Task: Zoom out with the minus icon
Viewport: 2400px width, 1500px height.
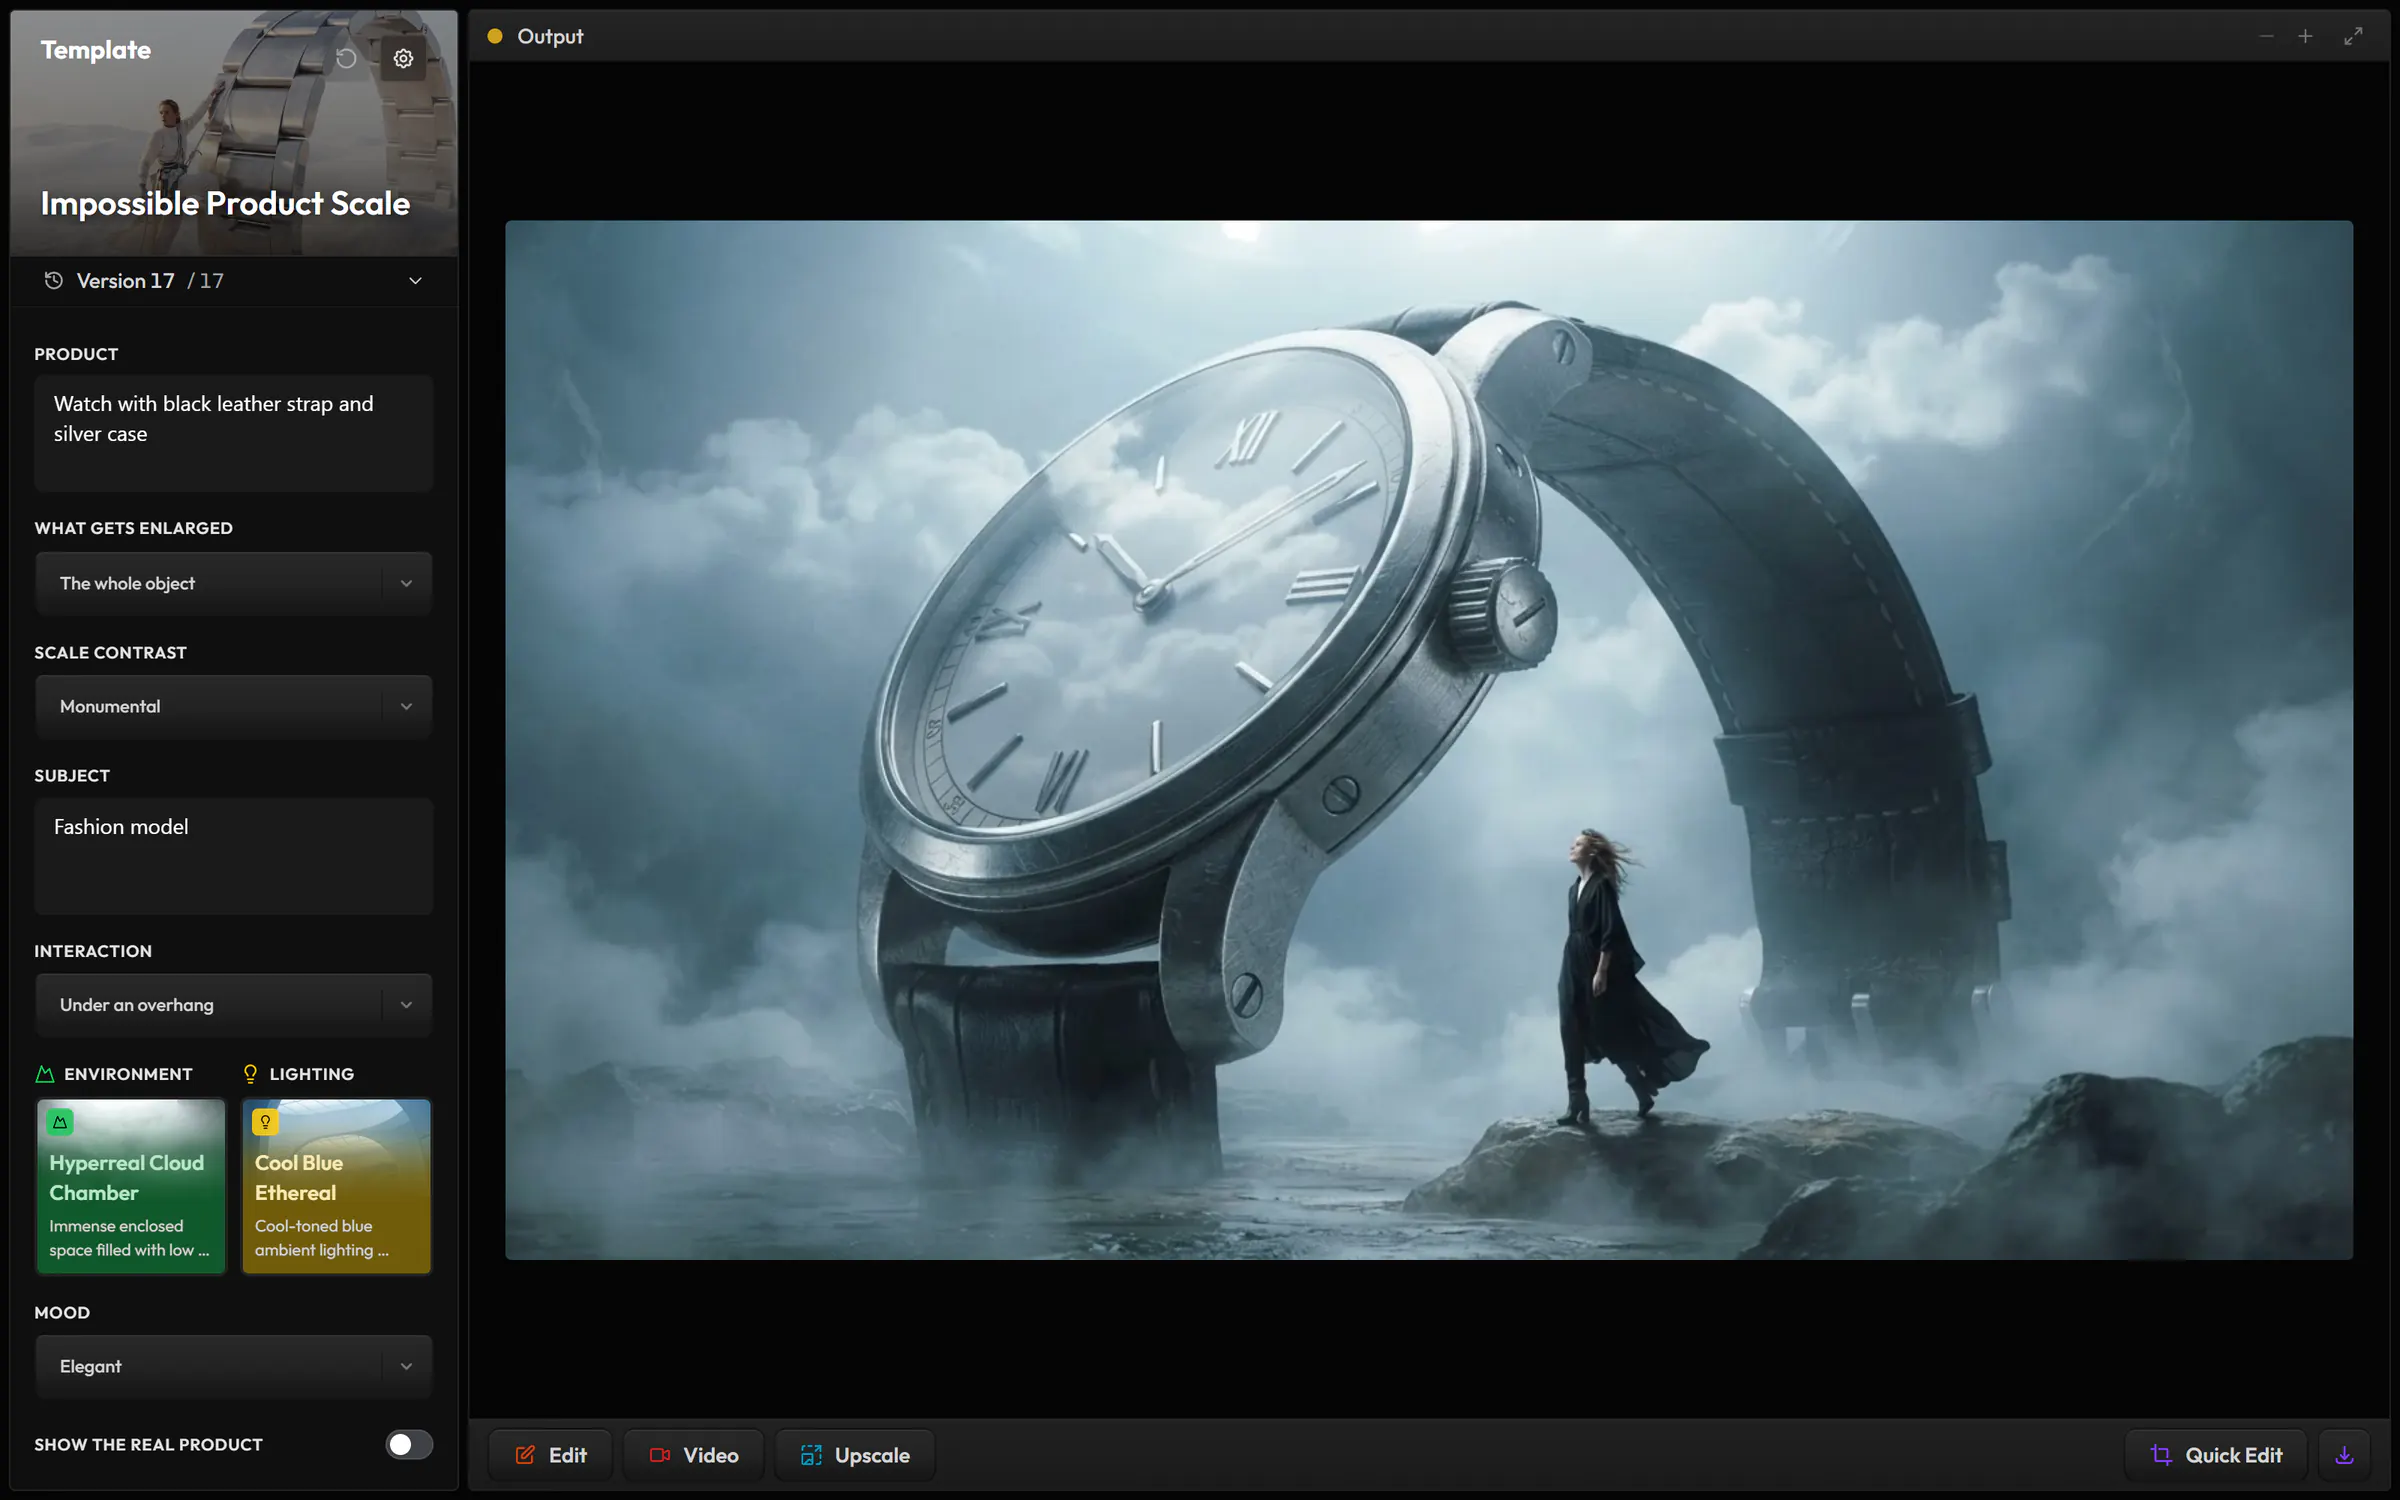Action: tap(2266, 36)
